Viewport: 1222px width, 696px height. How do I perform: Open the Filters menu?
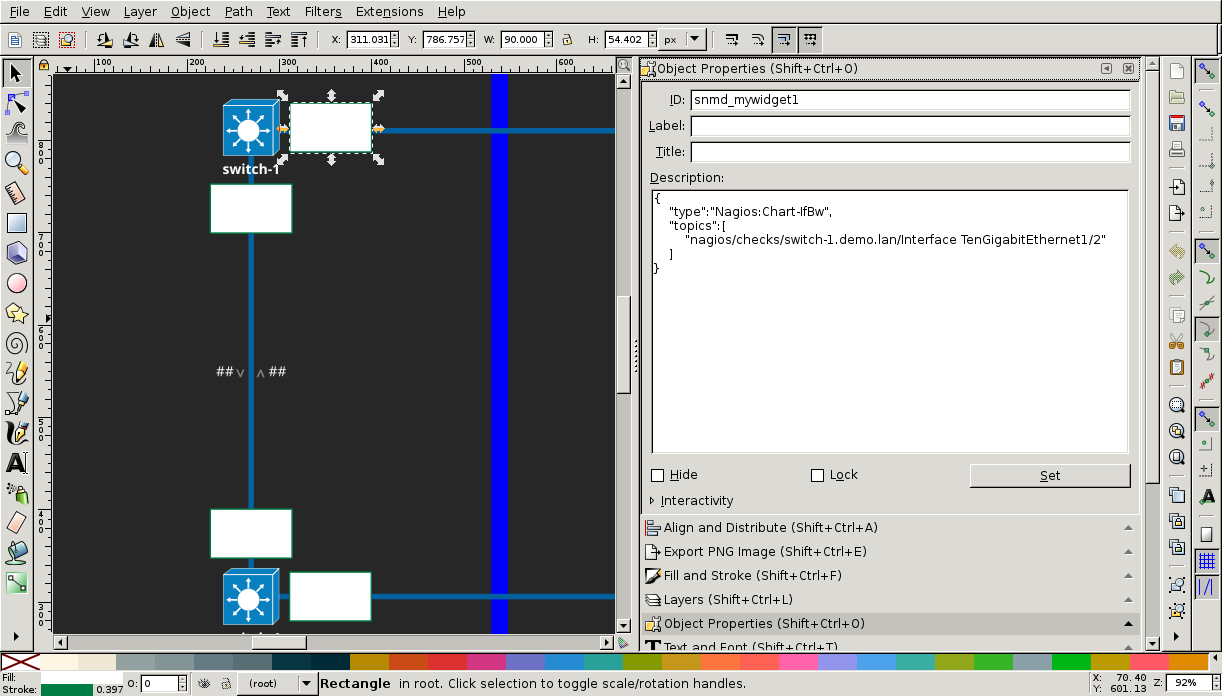pyautogui.click(x=323, y=11)
